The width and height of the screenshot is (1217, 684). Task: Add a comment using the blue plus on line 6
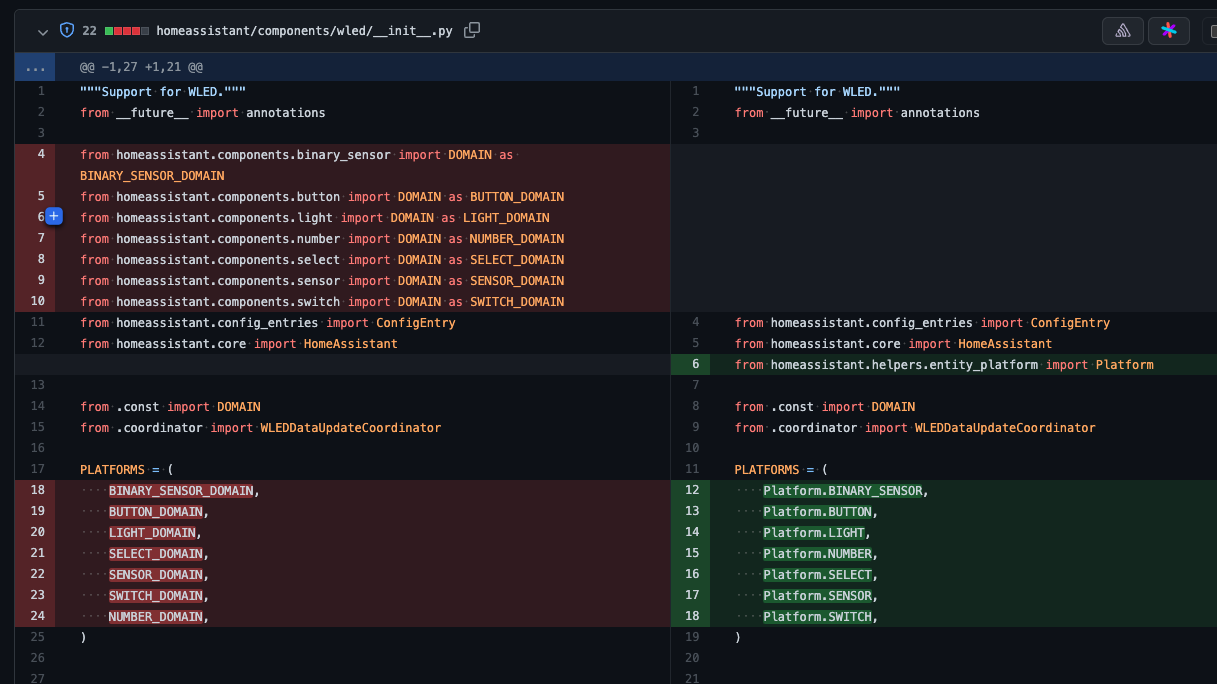click(54, 216)
